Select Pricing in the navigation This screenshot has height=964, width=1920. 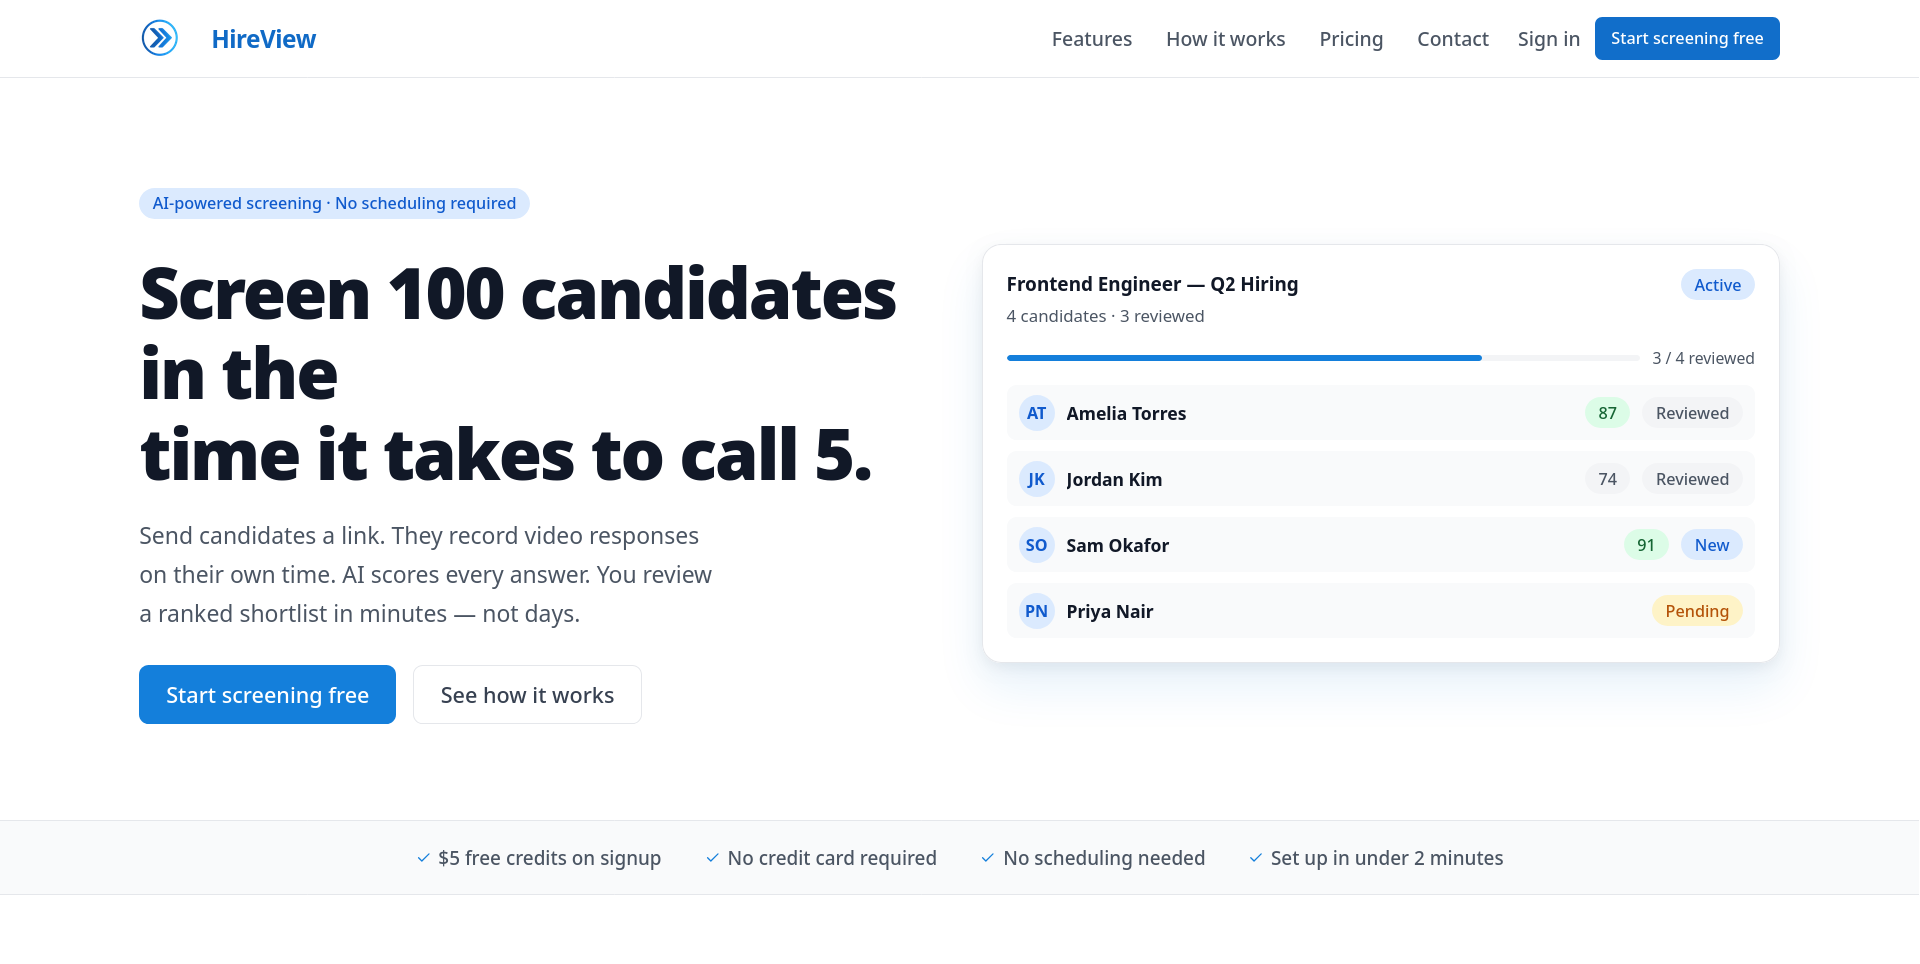point(1351,39)
